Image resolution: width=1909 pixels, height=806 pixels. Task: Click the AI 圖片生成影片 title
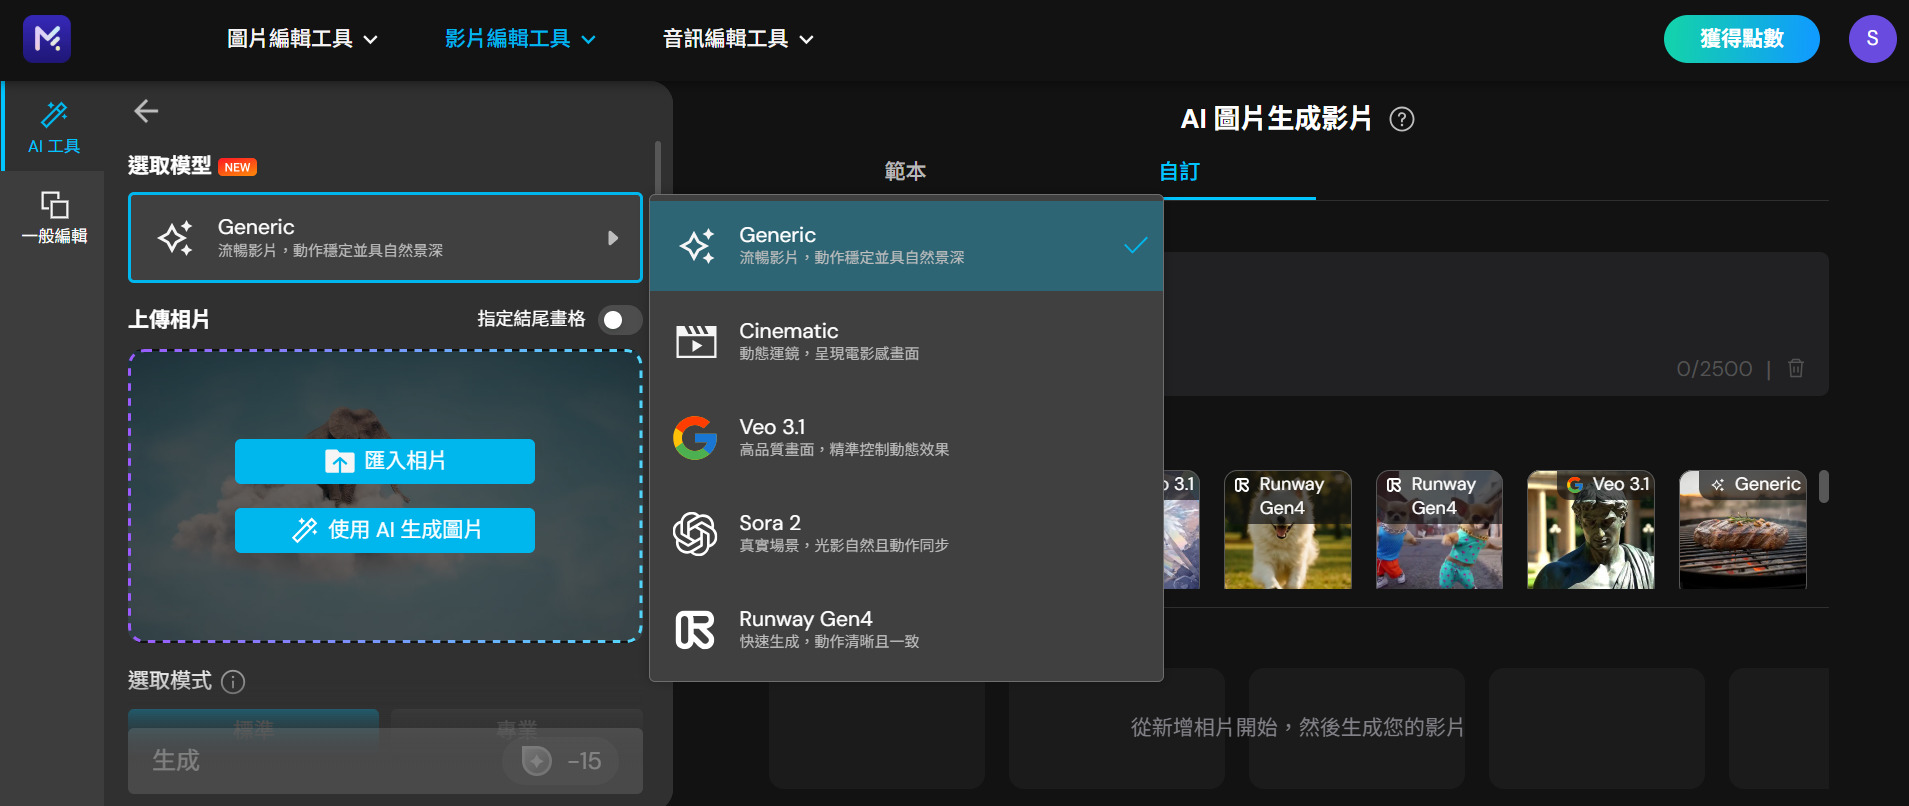point(1276,119)
